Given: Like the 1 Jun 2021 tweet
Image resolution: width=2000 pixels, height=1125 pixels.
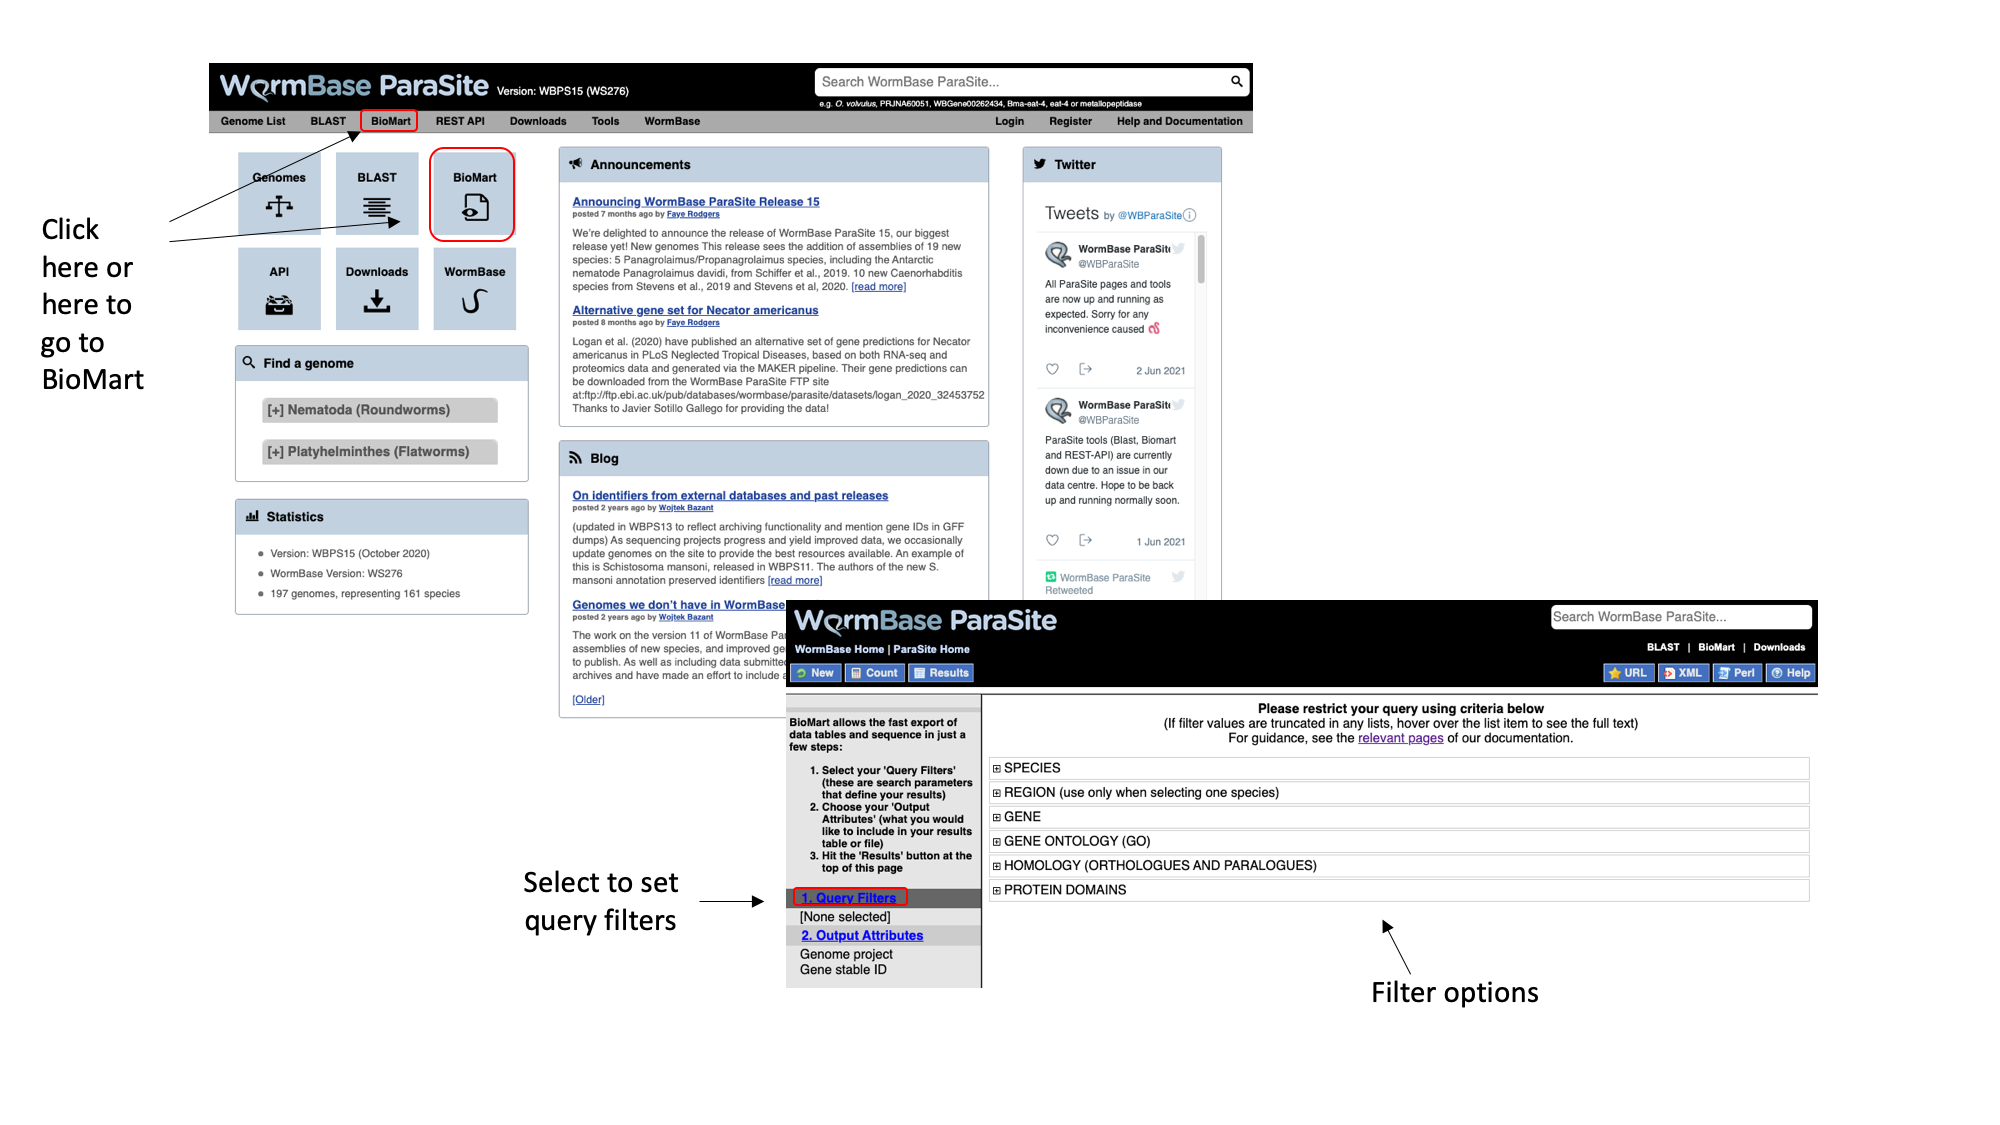Looking at the screenshot, I should pos(1052,540).
